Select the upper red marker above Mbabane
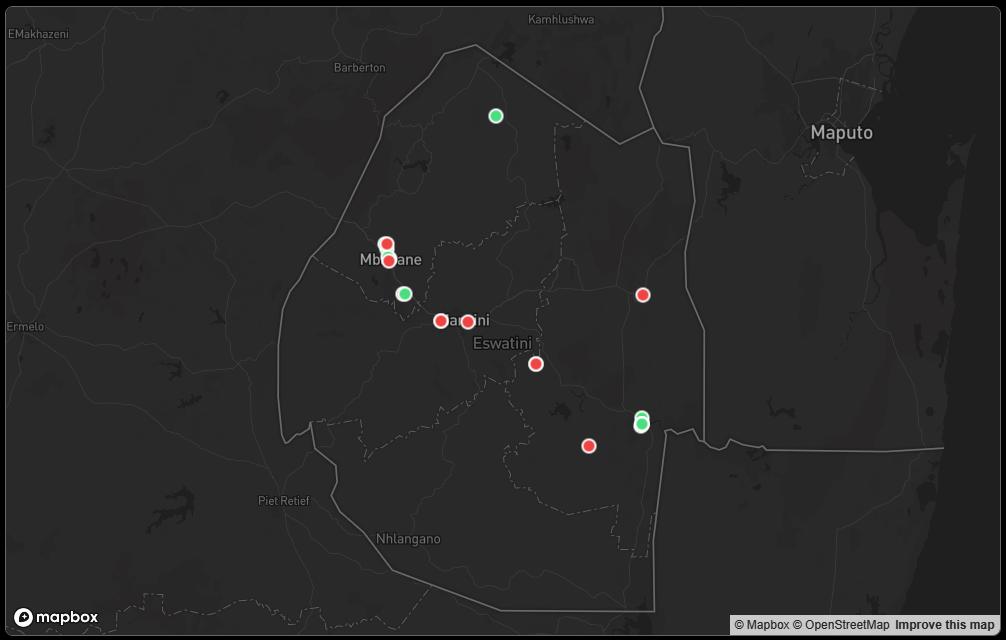This screenshot has height=640, width=1006. tap(386, 244)
